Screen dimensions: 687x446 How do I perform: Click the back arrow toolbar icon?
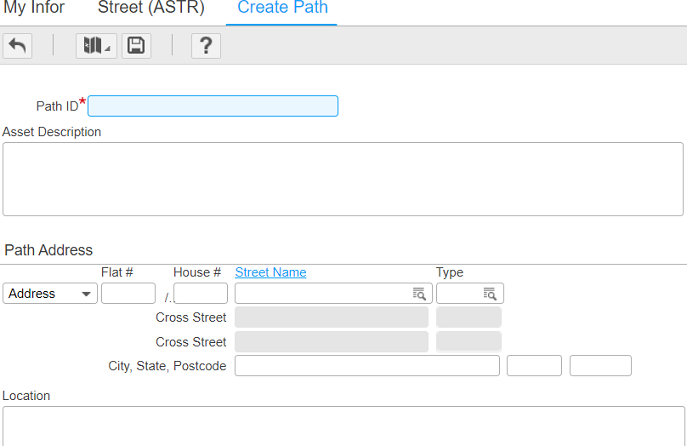pyautogui.click(x=17, y=46)
